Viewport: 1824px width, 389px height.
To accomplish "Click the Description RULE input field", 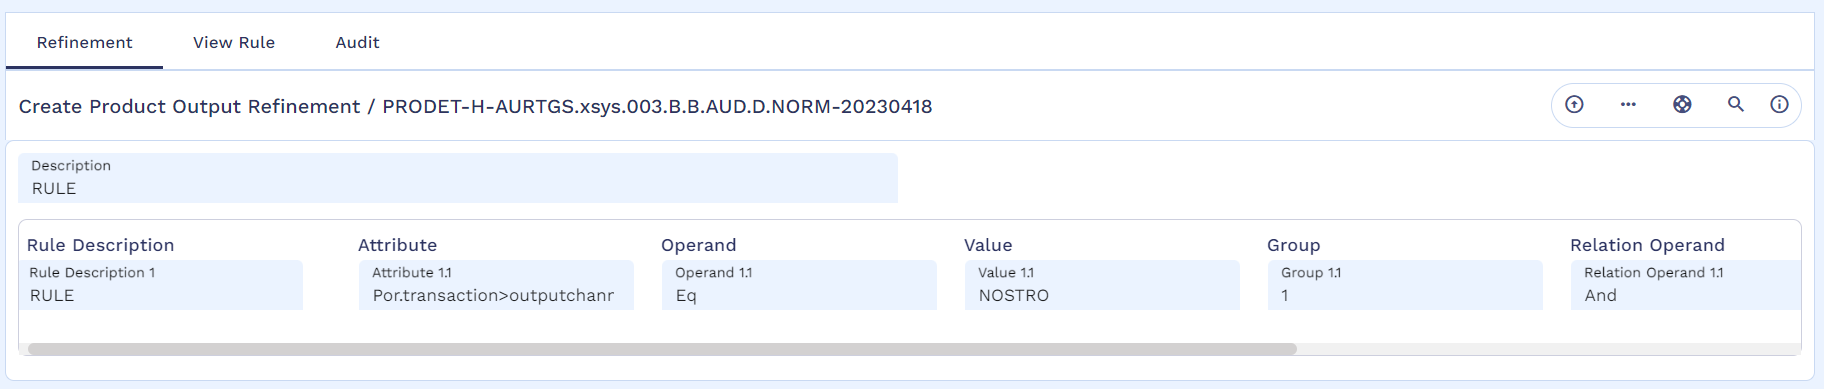I will tap(458, 178).
